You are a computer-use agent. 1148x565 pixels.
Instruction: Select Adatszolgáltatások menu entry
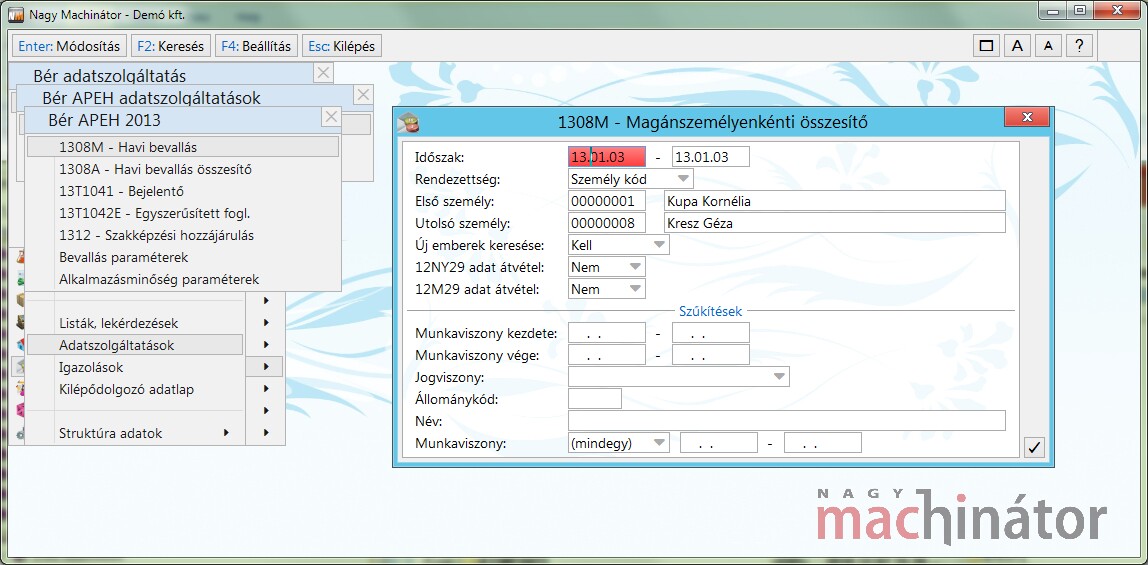tap(135, 345)
